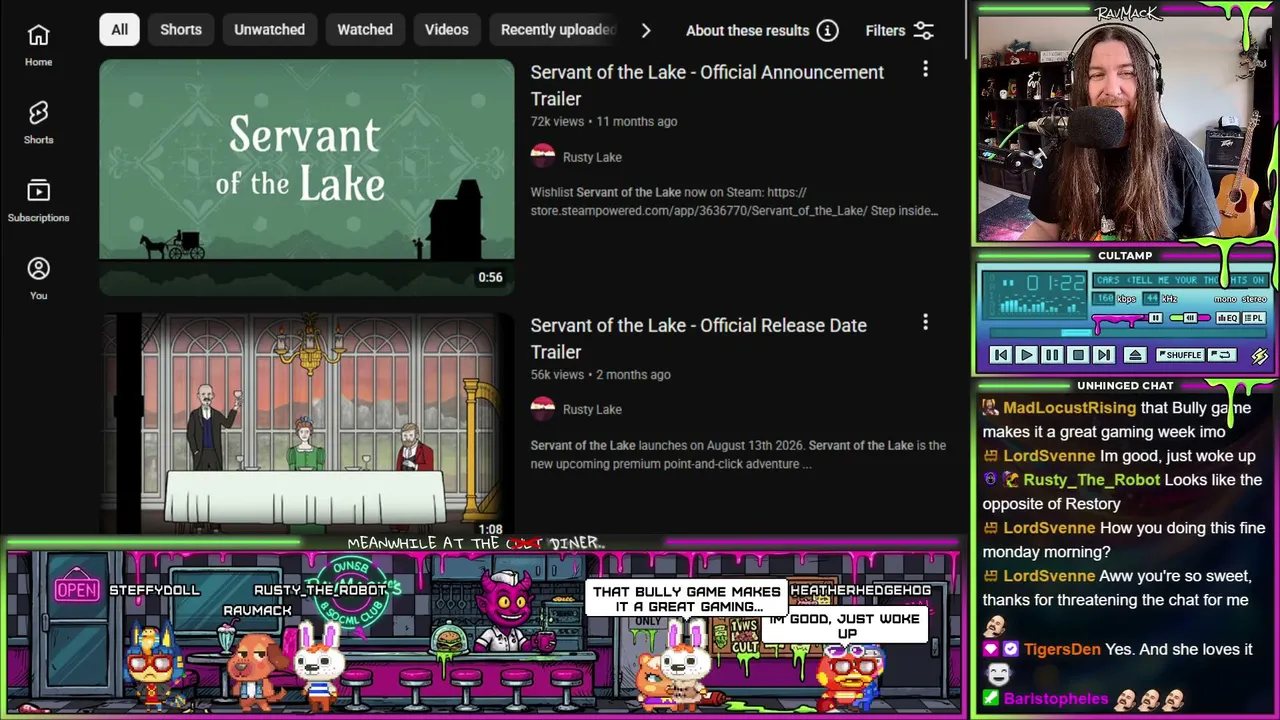This screenshot has height=720, width=1280.
Task: Click the HEATHERHEDGEHOG name label in the diner
Action: (x=860, y=590)
